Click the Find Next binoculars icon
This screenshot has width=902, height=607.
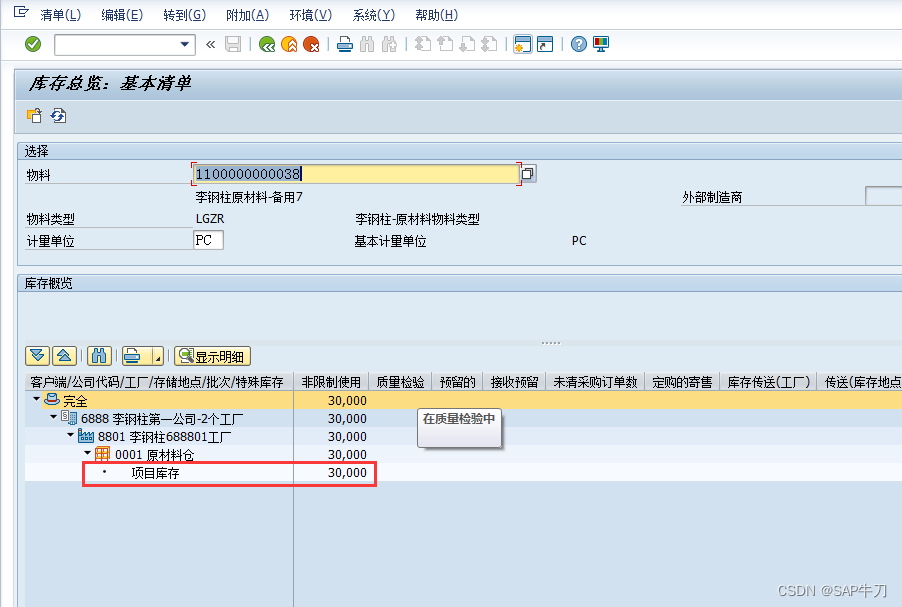(x=389, y=44)
